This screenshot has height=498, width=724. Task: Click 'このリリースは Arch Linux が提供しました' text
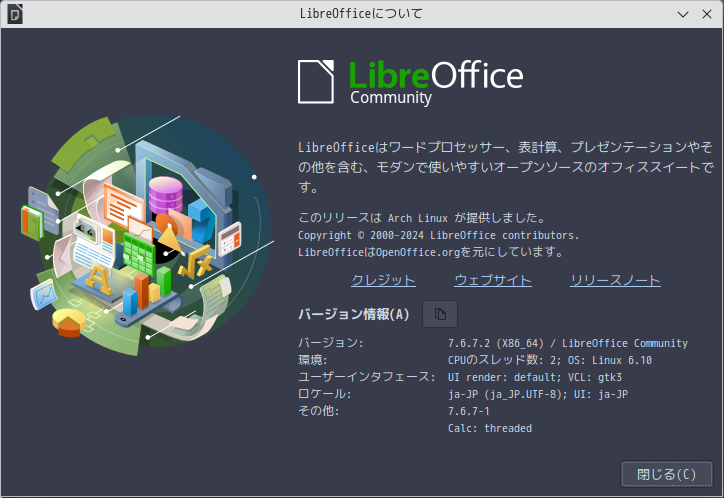(422, 218)
